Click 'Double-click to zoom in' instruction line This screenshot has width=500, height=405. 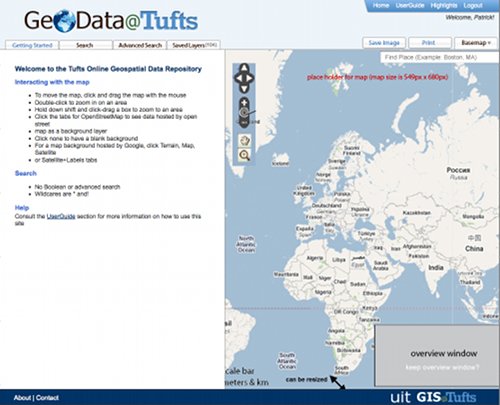(81, 102)
